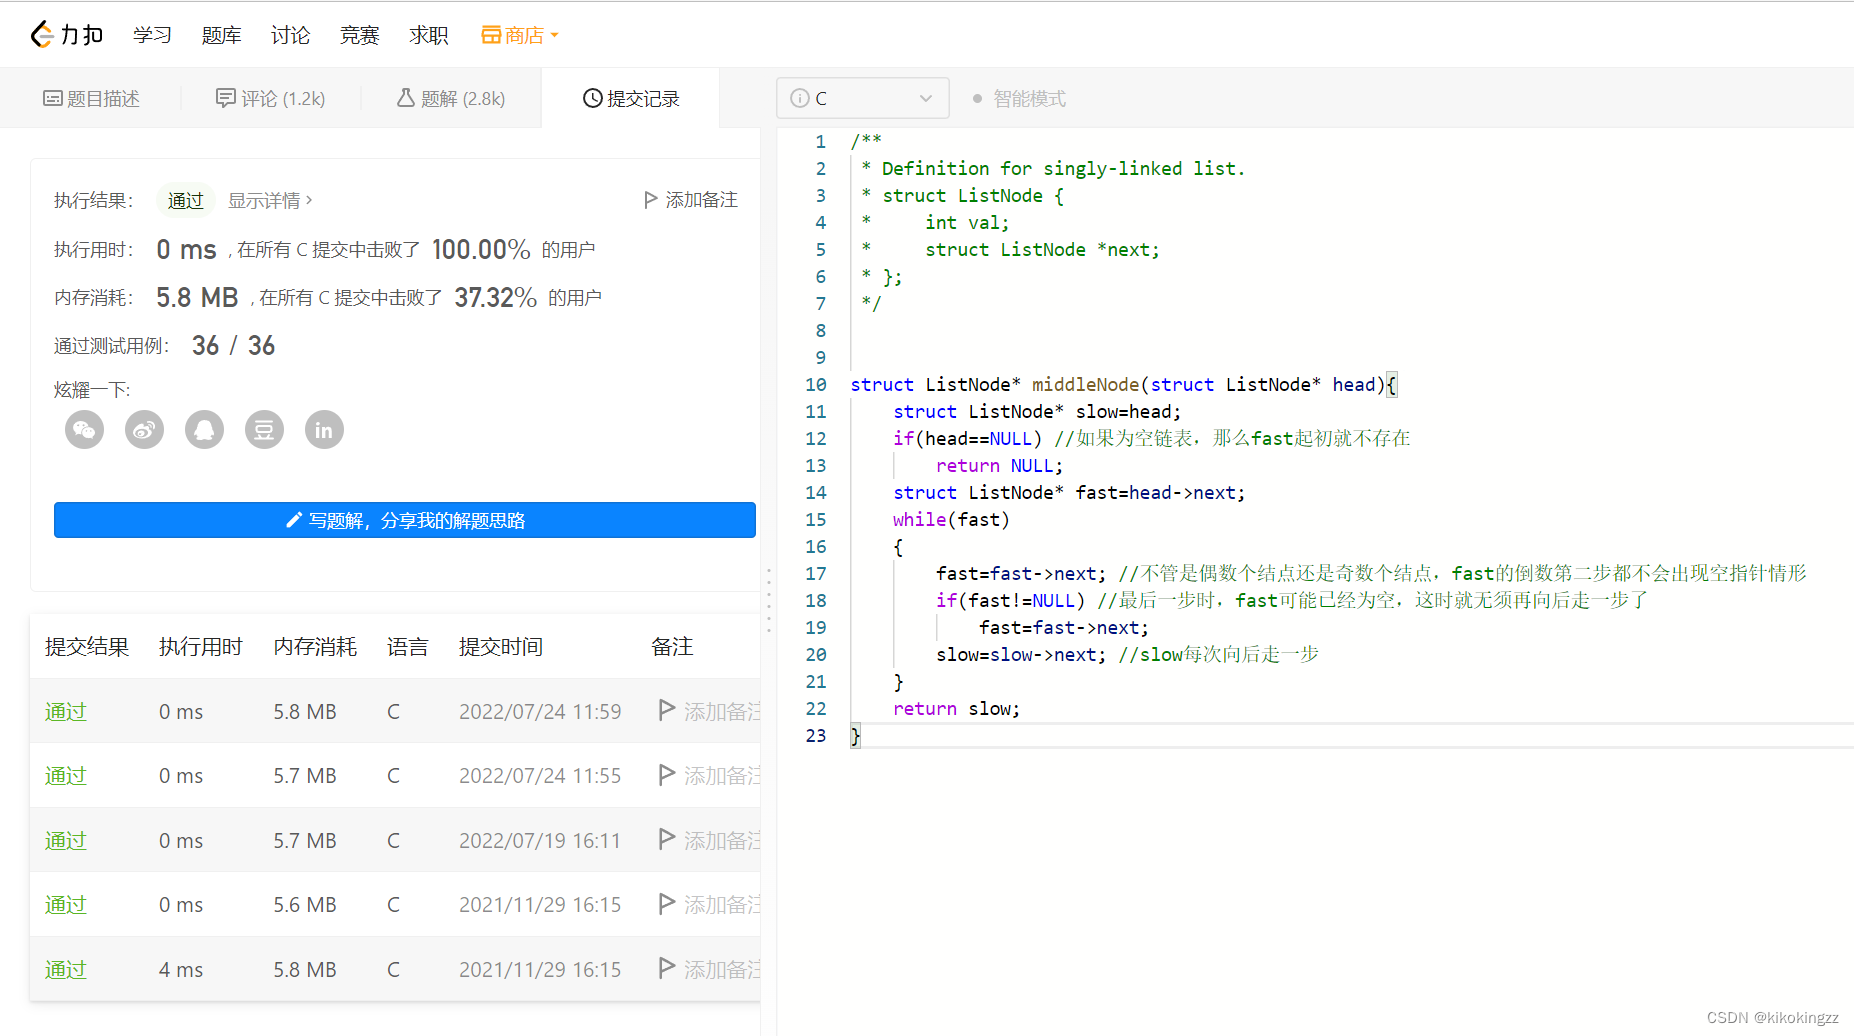The height and width of the screenshot is (1036, 1854).
Task: Open the first 通过 submission link
Action: (x=65, y=710)
